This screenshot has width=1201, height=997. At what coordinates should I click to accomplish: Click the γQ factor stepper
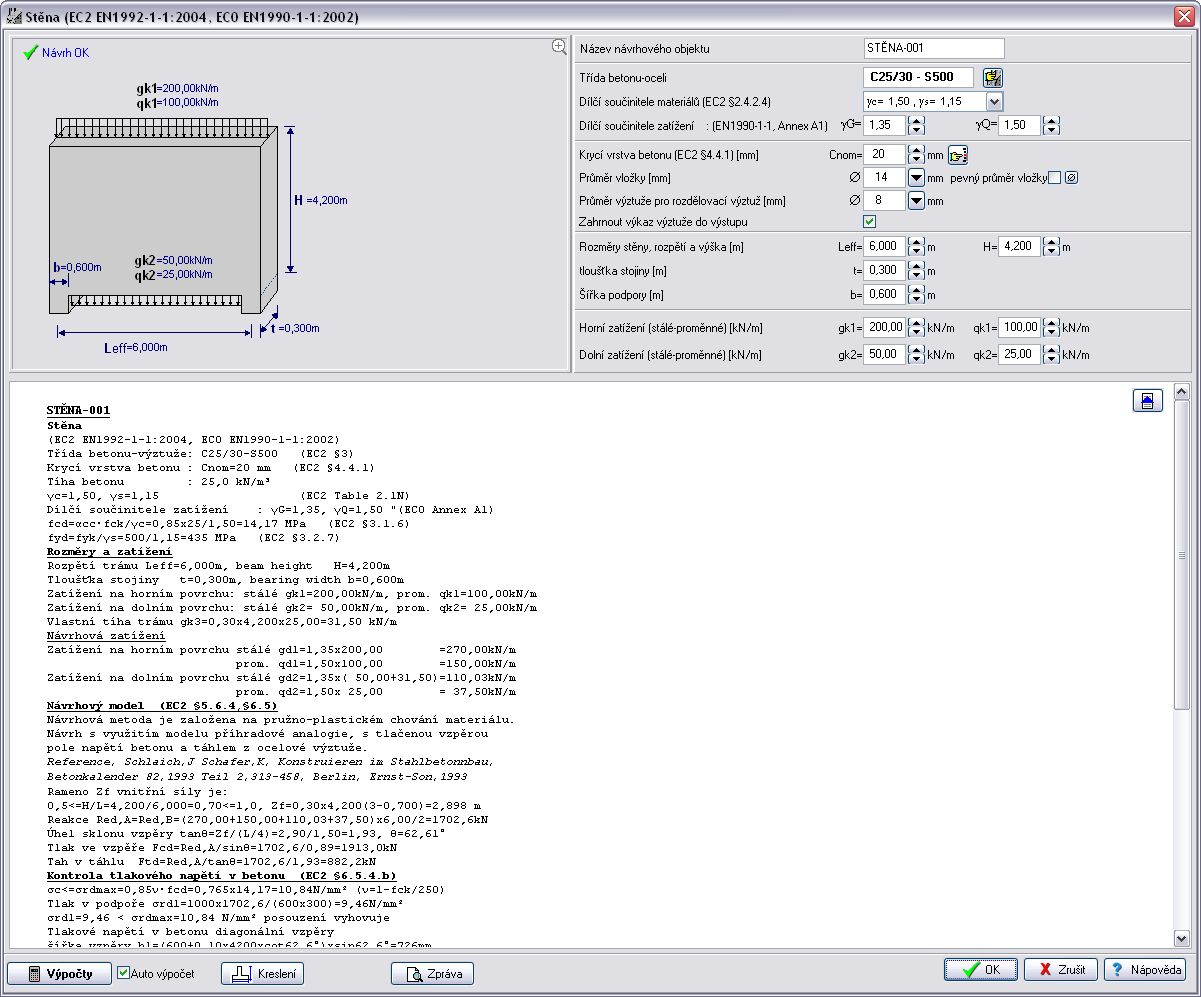pos(1051,125)
